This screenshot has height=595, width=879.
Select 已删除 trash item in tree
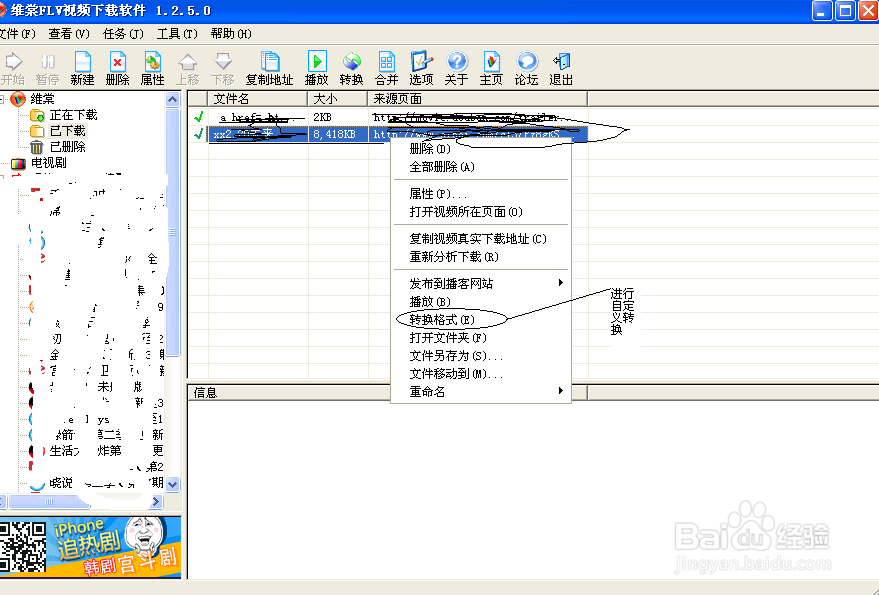pyautogui.click(x=58, y=147)
